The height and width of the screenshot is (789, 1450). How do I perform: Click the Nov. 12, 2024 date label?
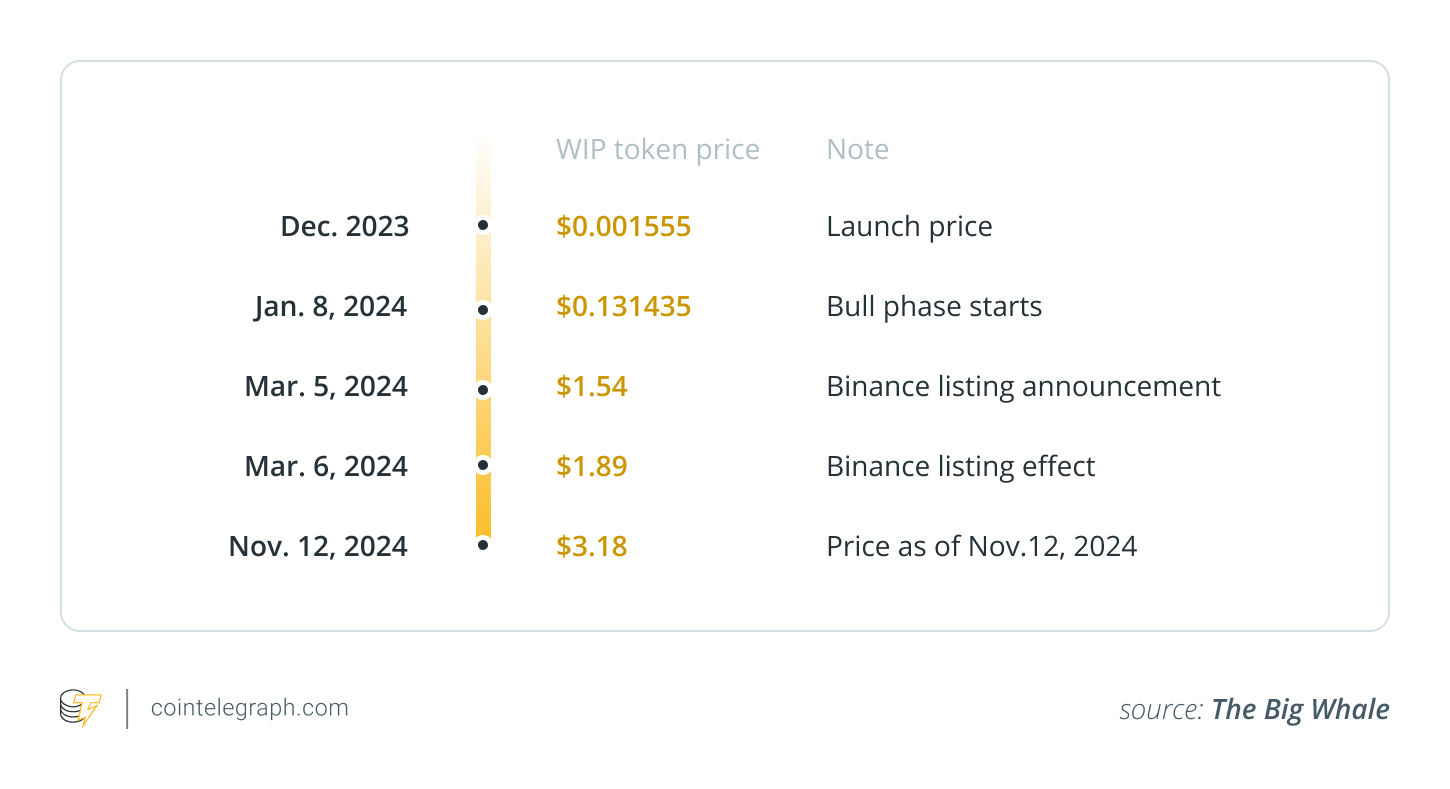[318, 546]
